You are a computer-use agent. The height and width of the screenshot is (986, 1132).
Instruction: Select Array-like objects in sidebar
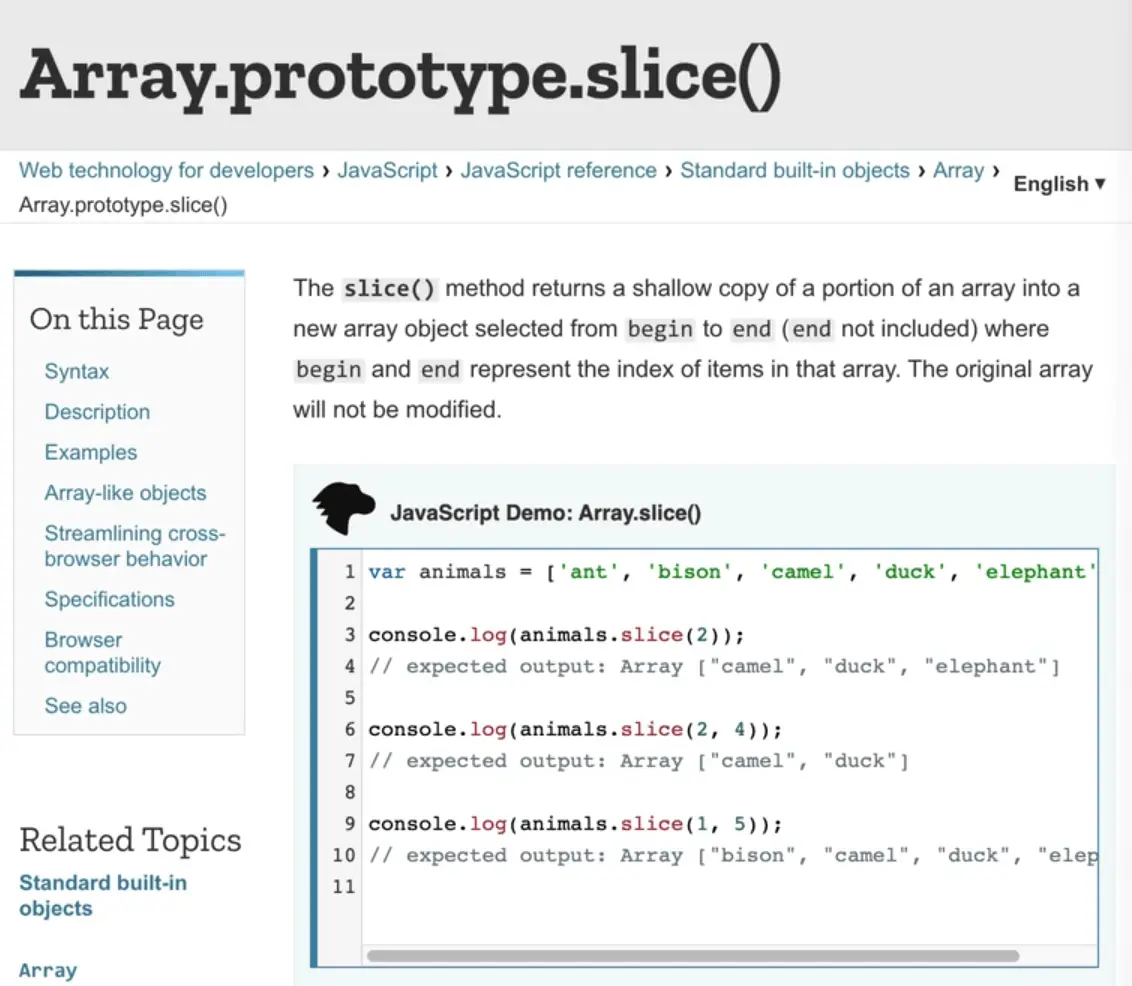point(125,493)
